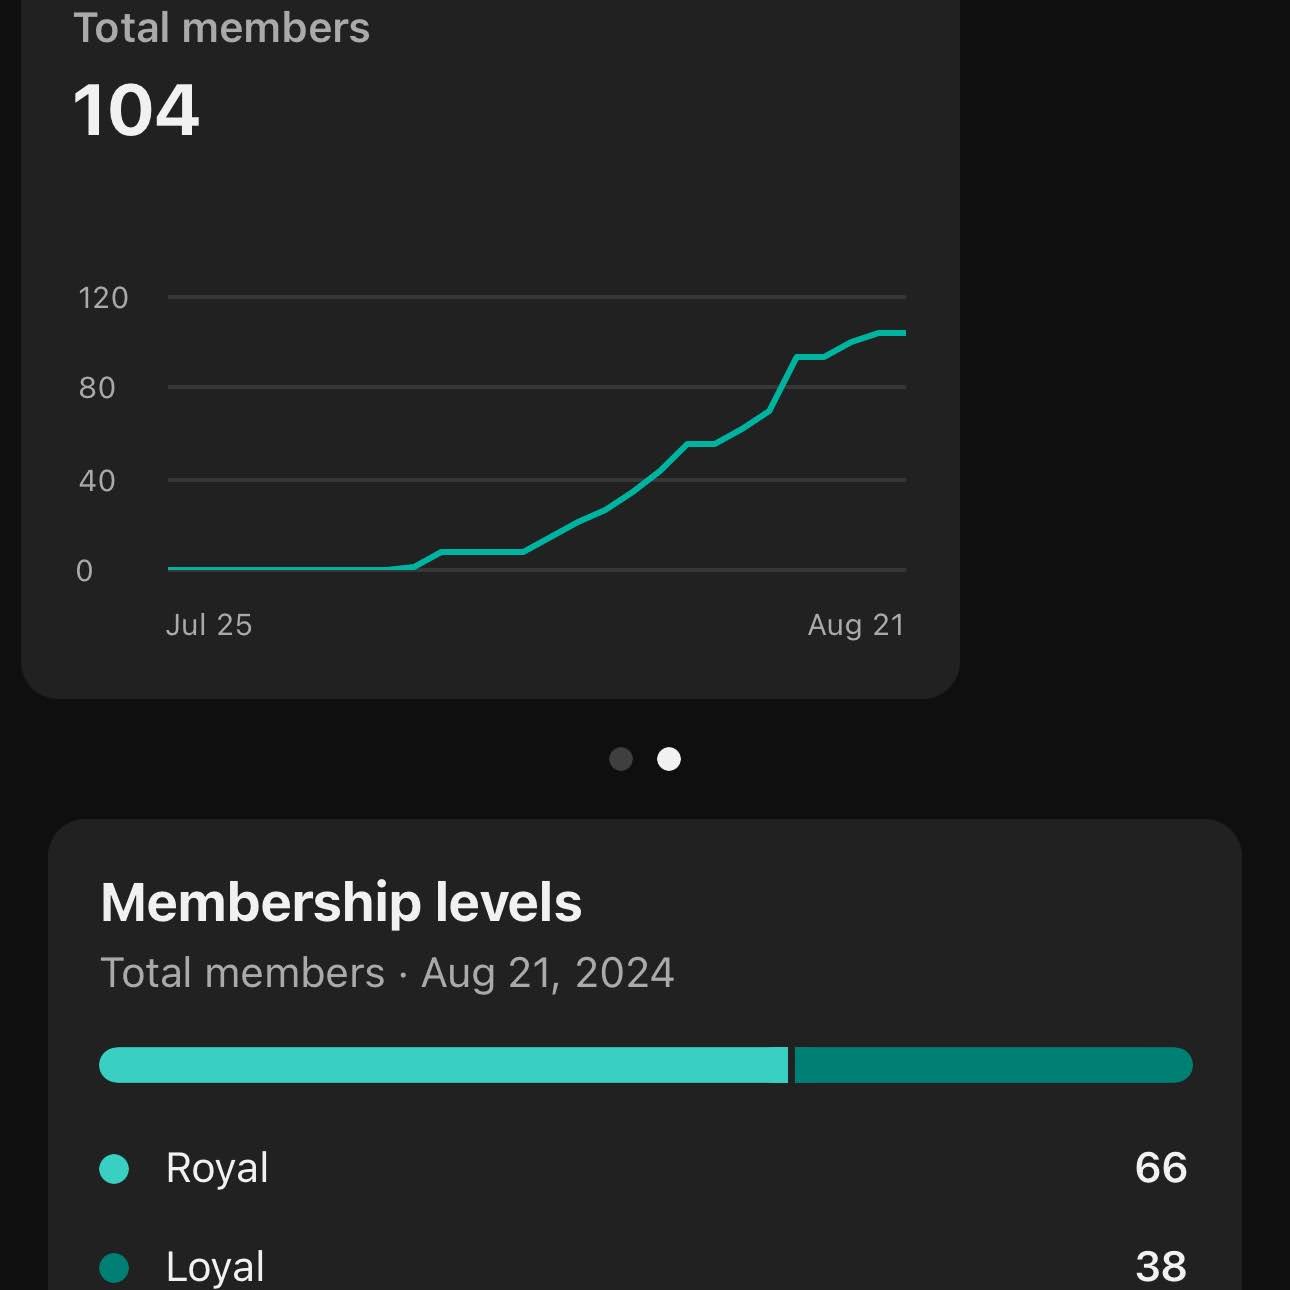Tap the Jul 25 start date label
The width and height of the screenshot is (1290, 1290).
[x=209, y=625]
